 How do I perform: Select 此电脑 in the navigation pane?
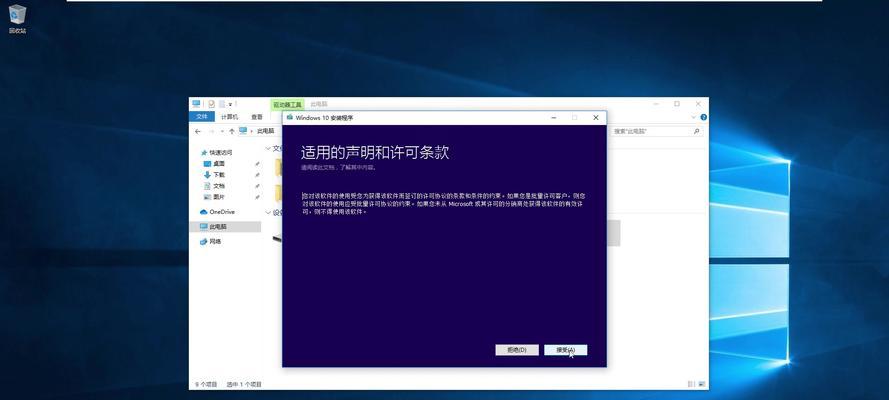[225, 227]
